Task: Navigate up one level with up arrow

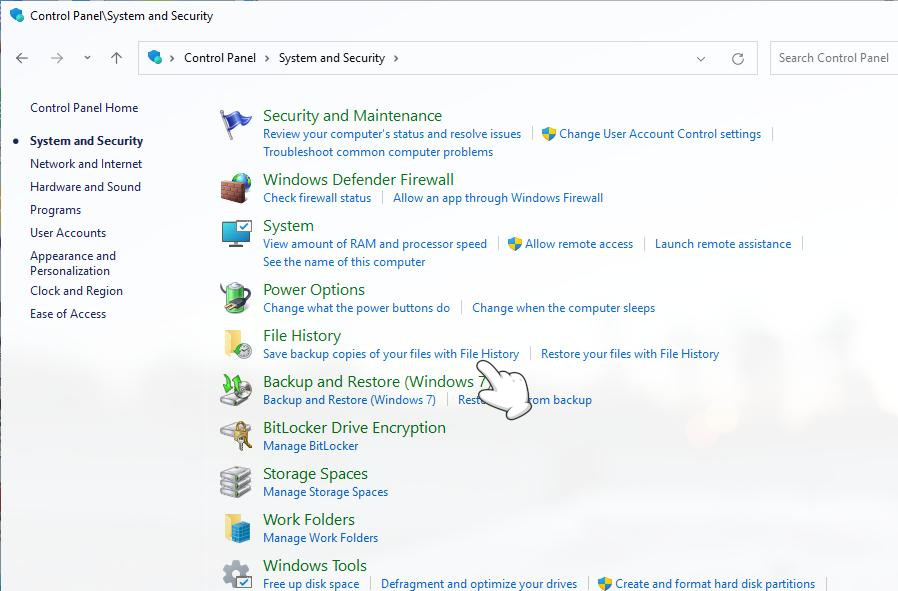Action: [x=116, y=58]
